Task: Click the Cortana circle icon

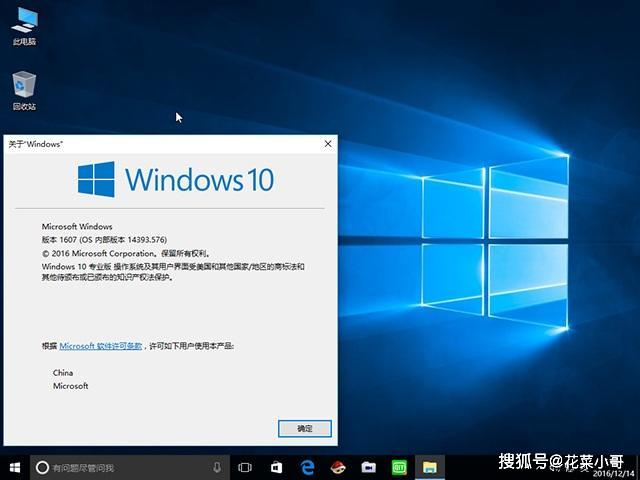Action: pos(42,467)
